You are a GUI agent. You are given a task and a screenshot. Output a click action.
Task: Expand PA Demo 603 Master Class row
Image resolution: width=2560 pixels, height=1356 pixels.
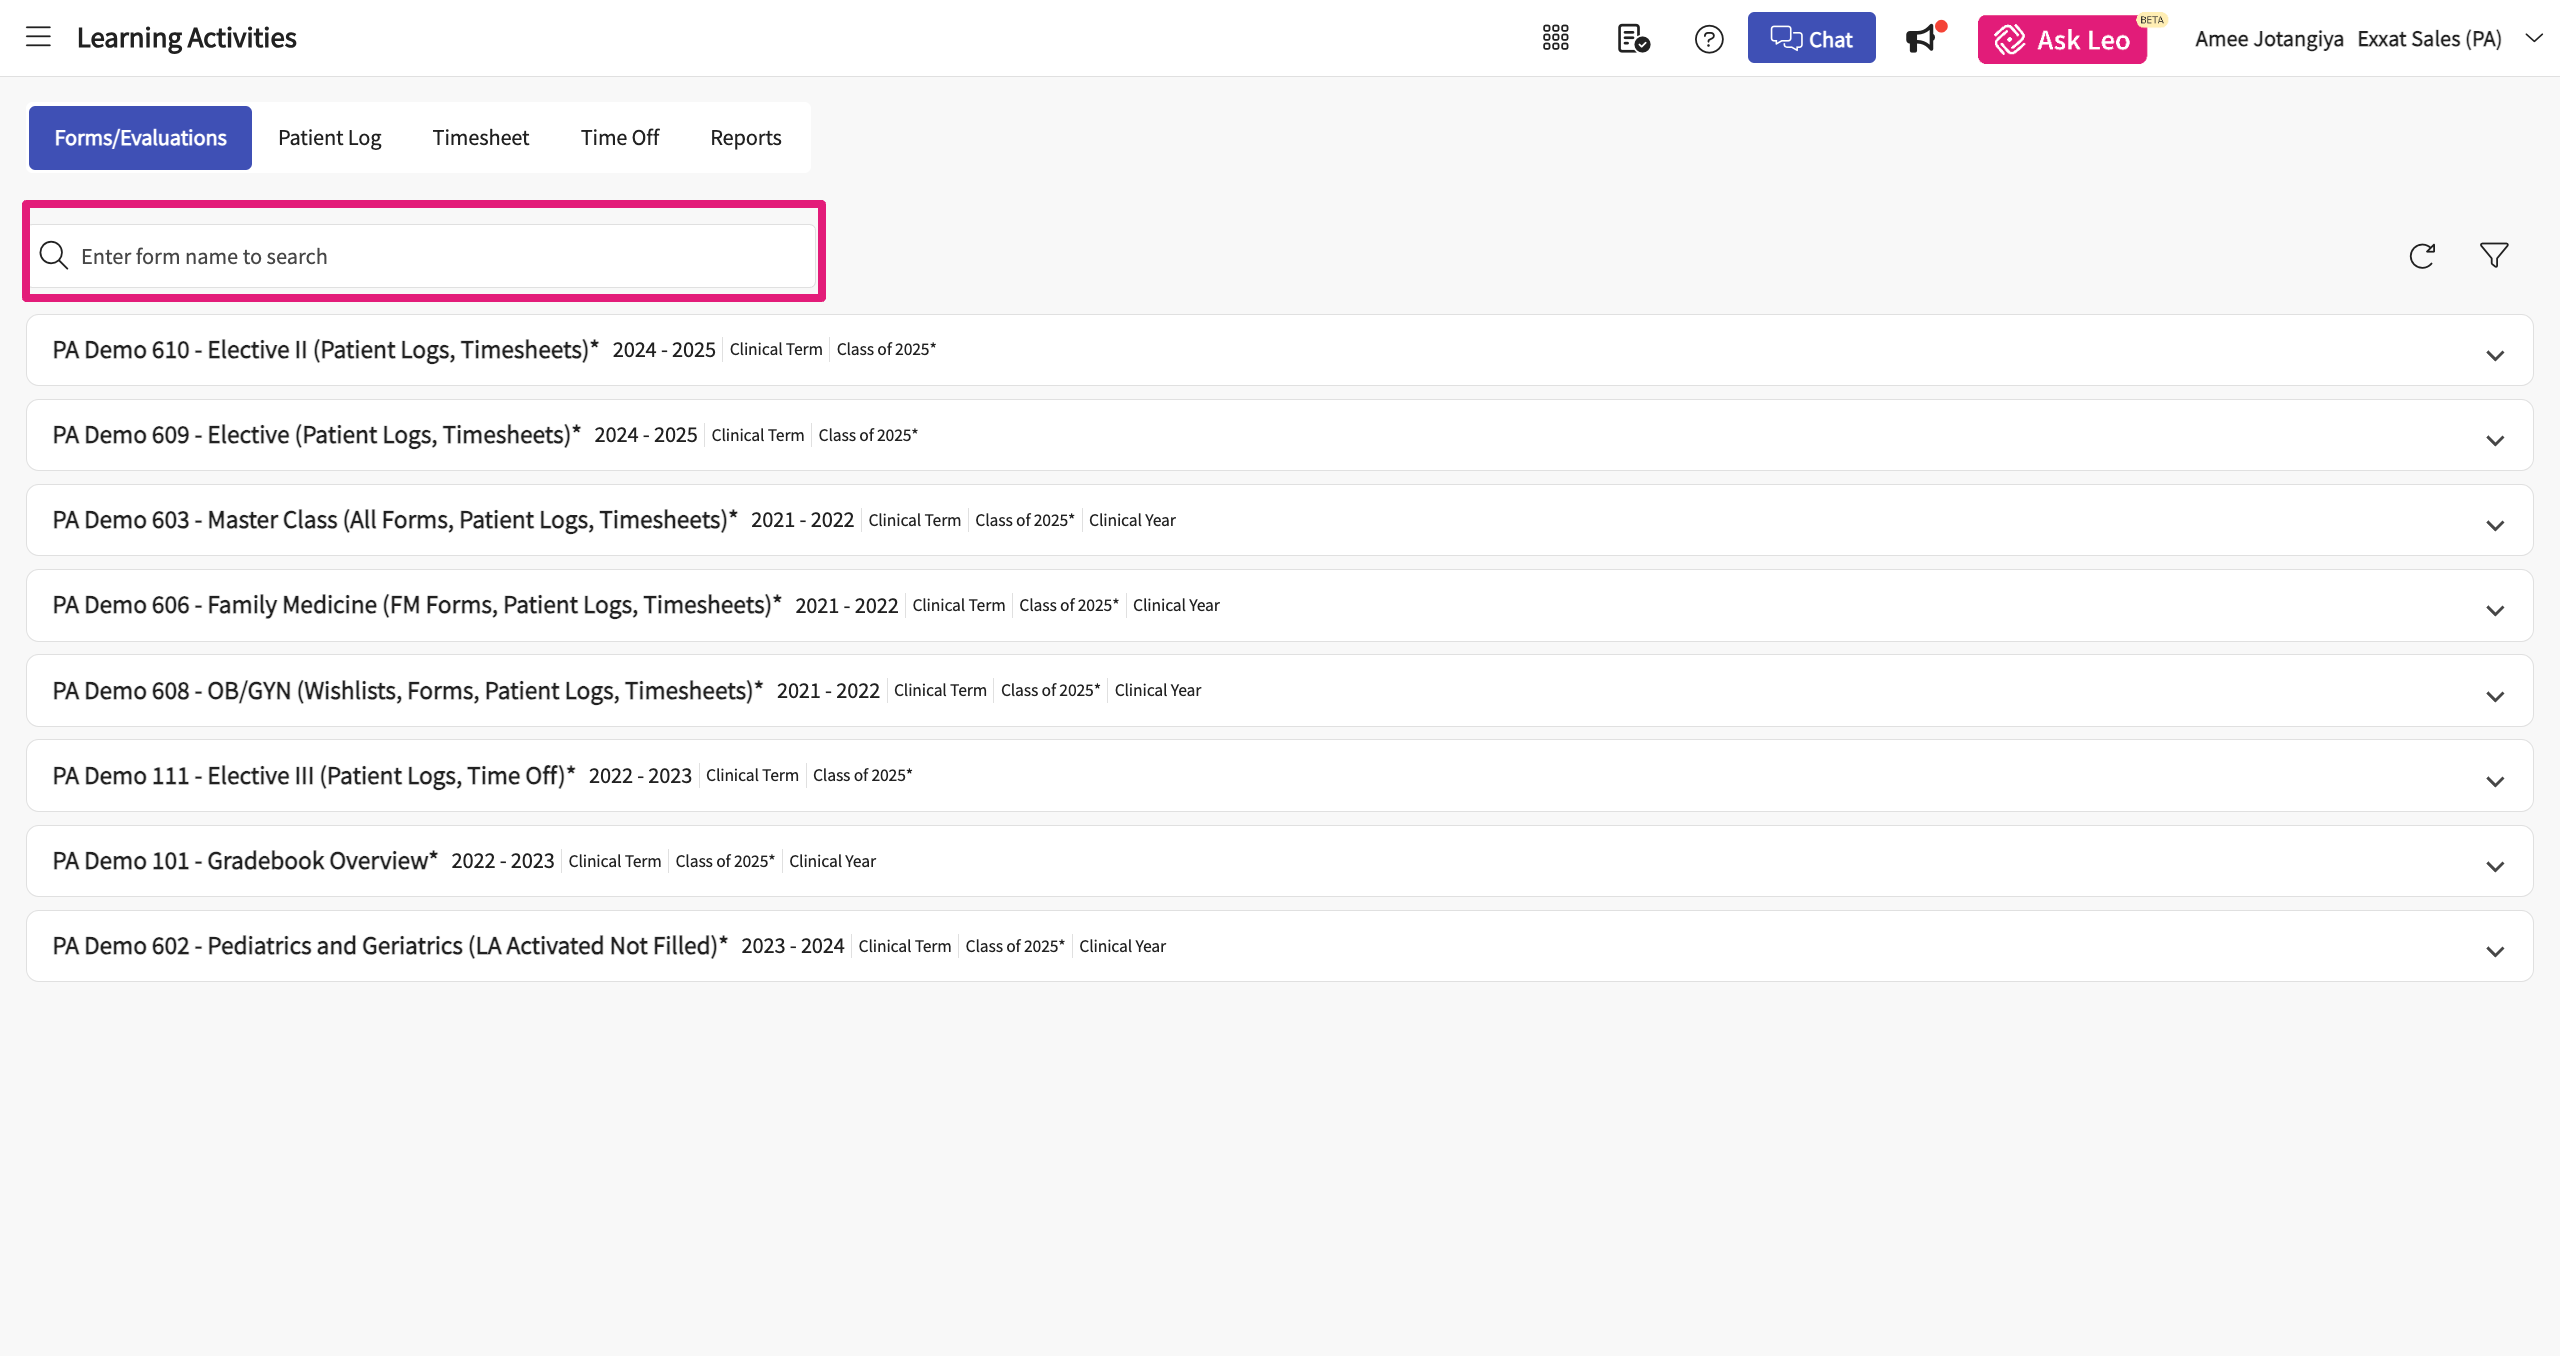2495,525
